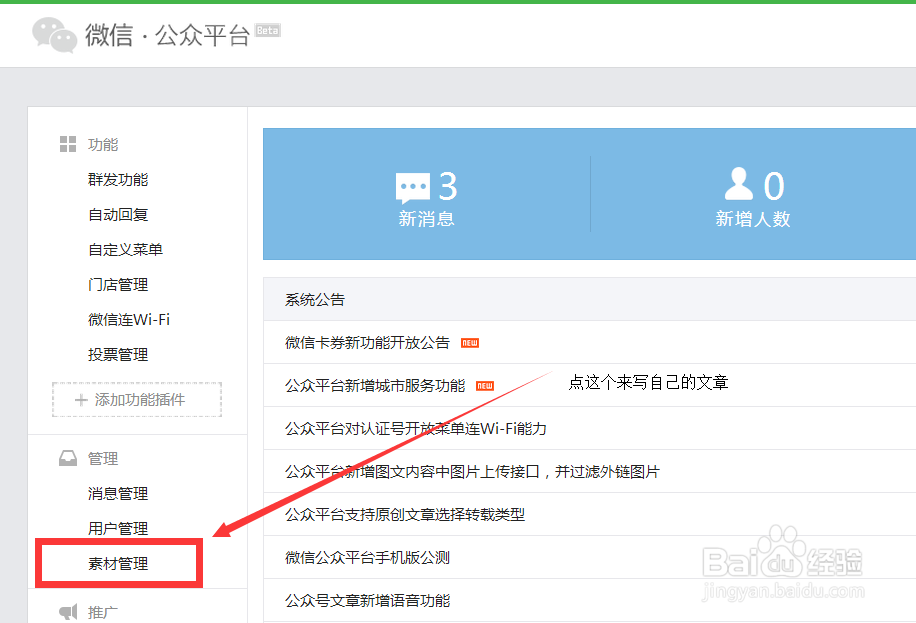Click the new badge beside 微信卡券新功能开放公告

tap(470, 343)
